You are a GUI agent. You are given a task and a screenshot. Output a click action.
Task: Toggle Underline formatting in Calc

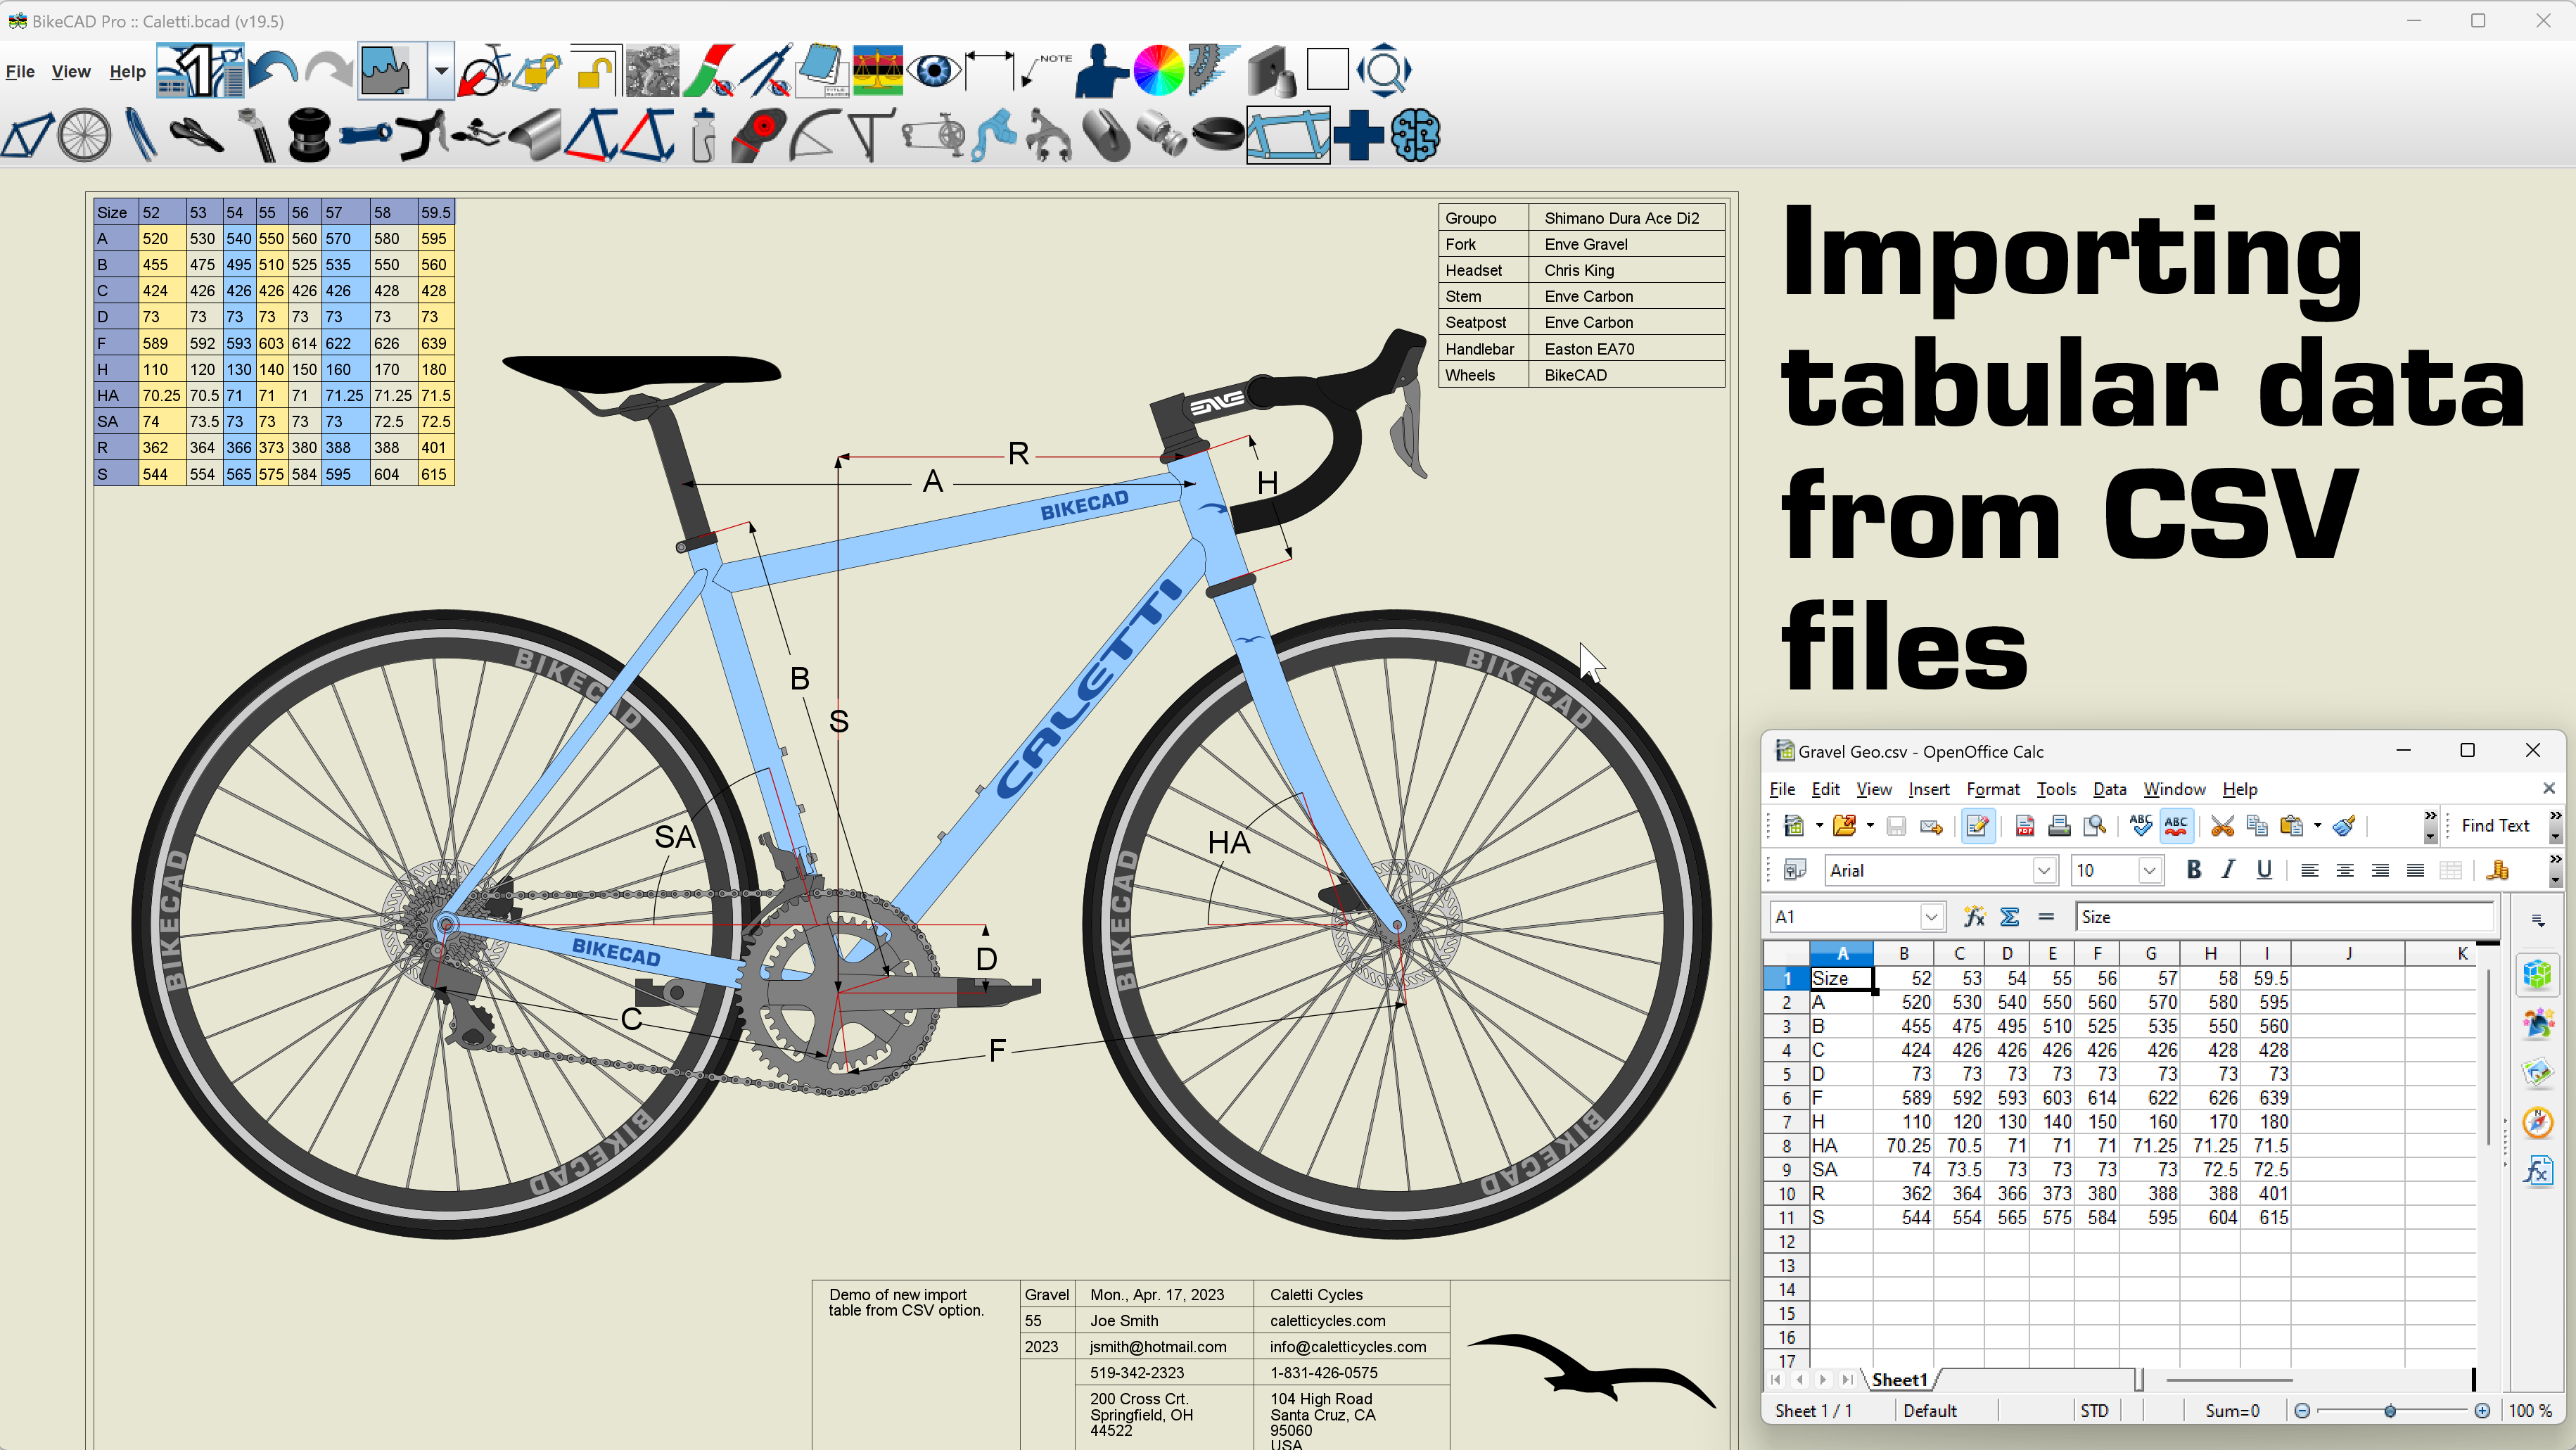coord(2264,870)
